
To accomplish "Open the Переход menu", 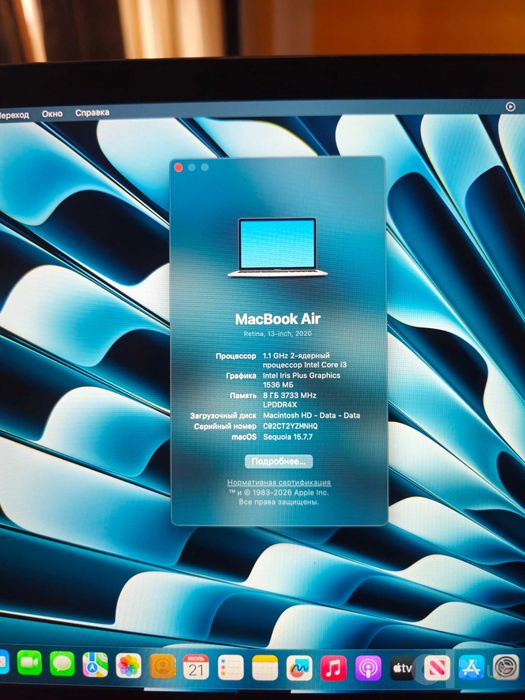I will pyautogui.click(x=15, y=115).
